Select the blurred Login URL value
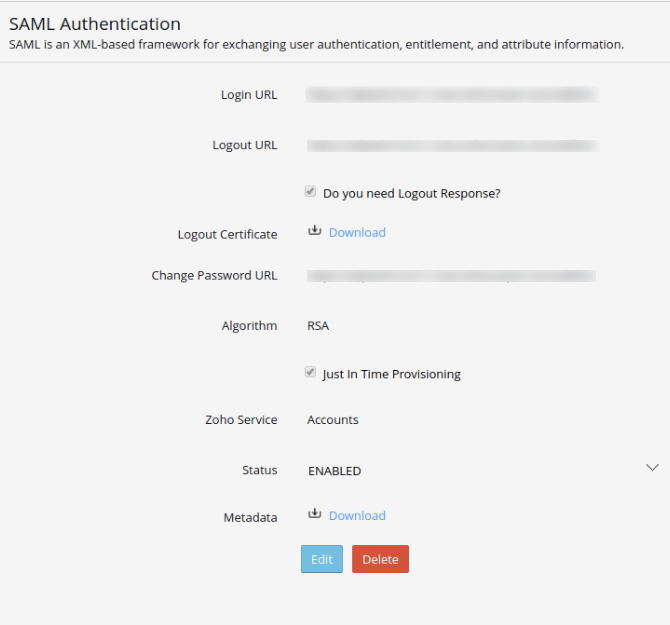670x625 pixels. [451, 95]
